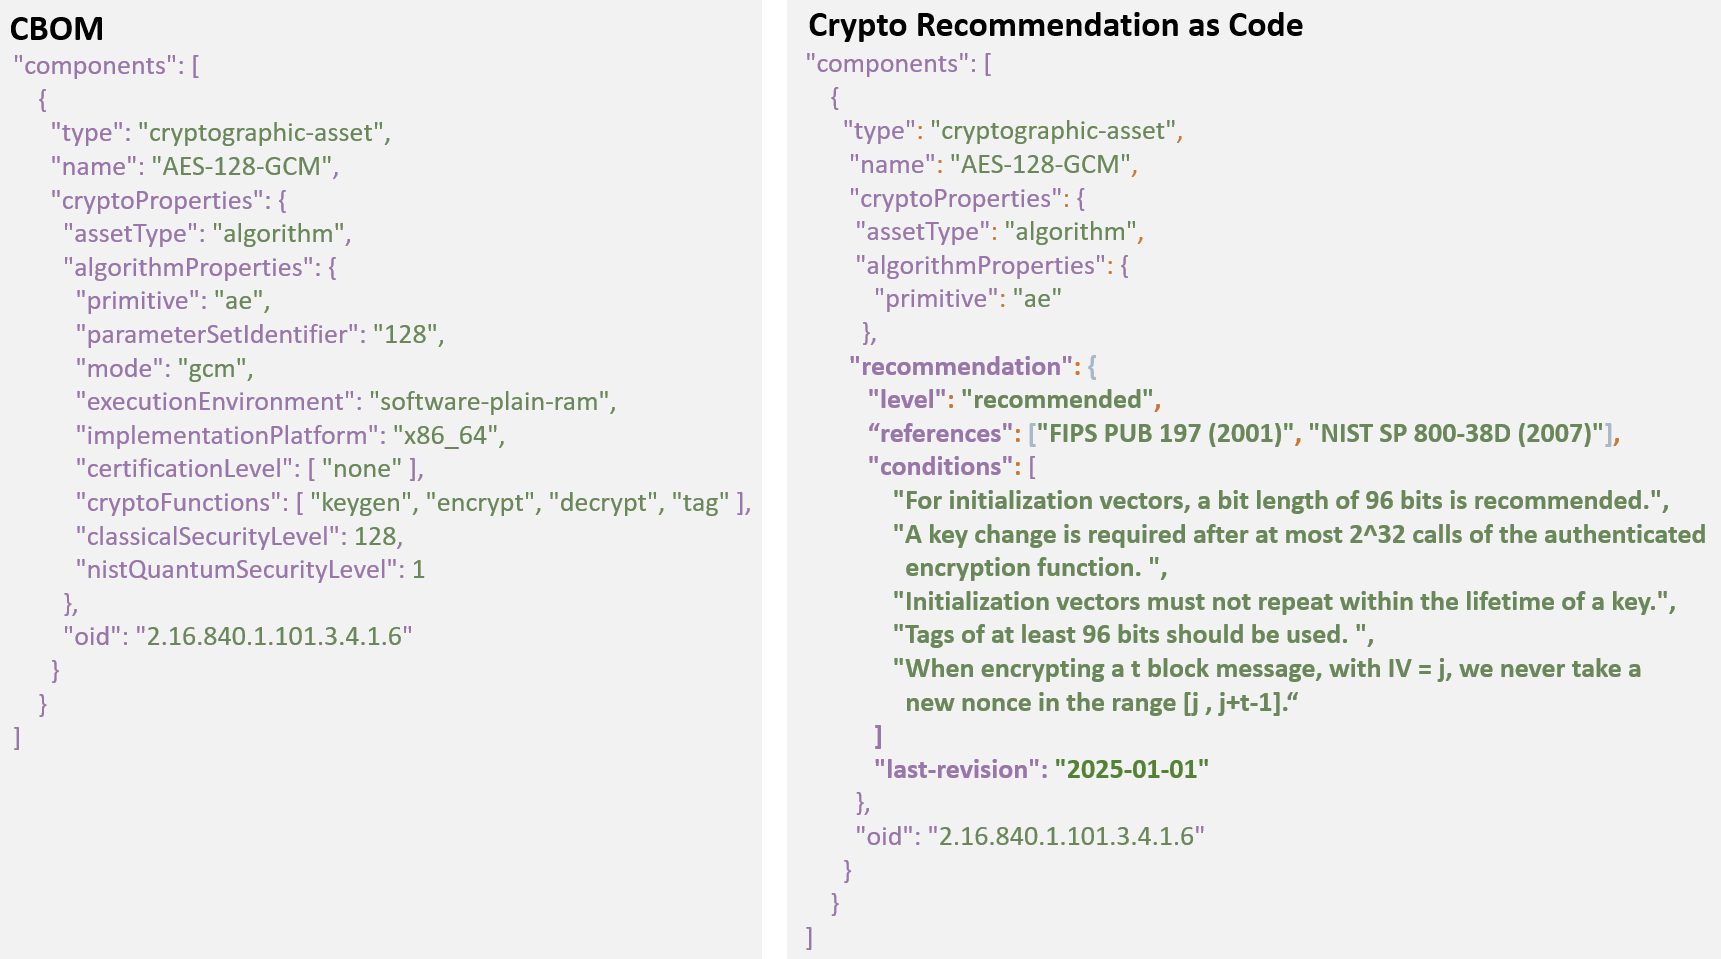Click "nistQuantumSecurityLevel" key text
The image size is (1721, 959).
coord(236,570)
